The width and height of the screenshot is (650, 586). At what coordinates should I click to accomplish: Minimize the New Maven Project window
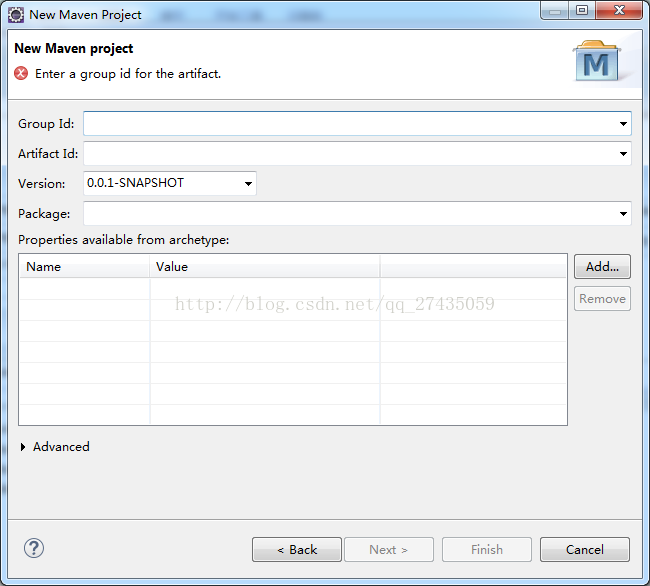(555, 10)
